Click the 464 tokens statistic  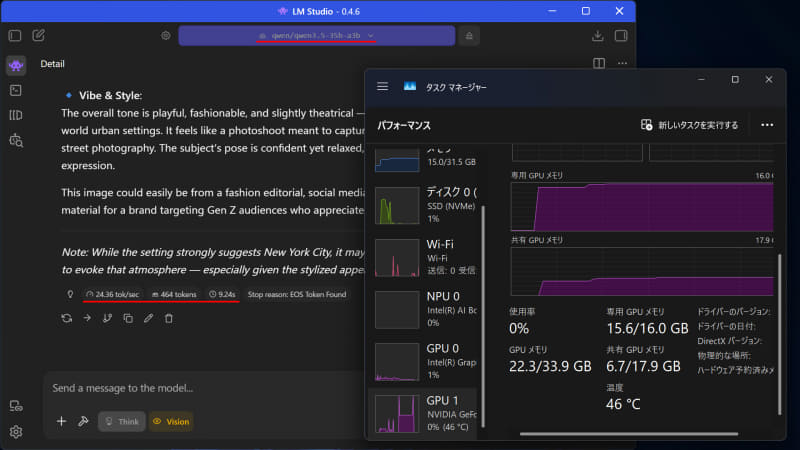tap(174, 294)
